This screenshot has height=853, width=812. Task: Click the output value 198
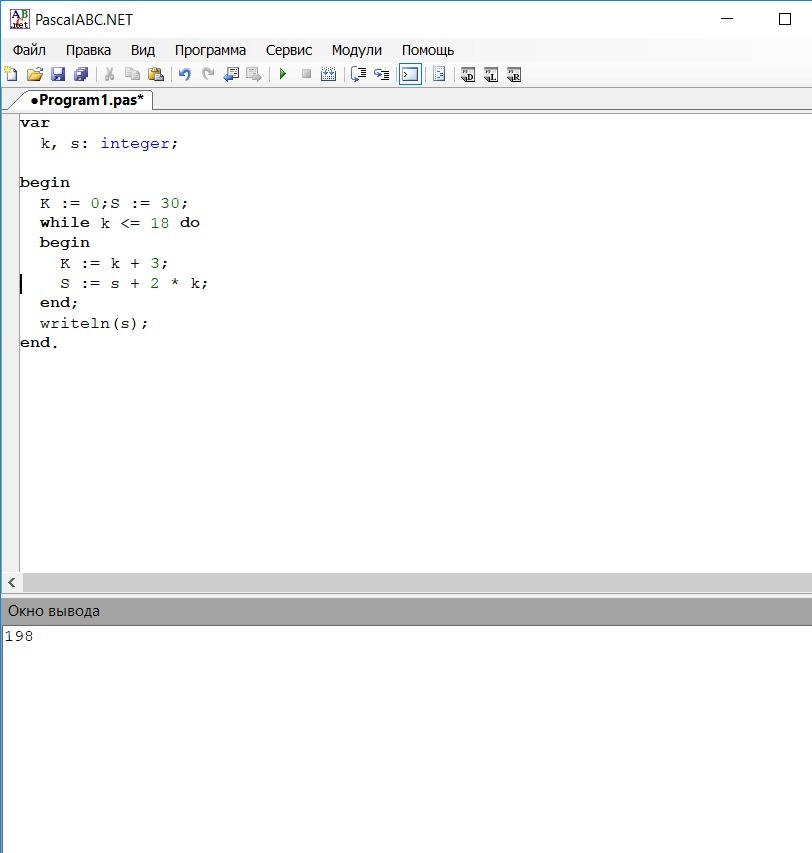click(19, 636)
